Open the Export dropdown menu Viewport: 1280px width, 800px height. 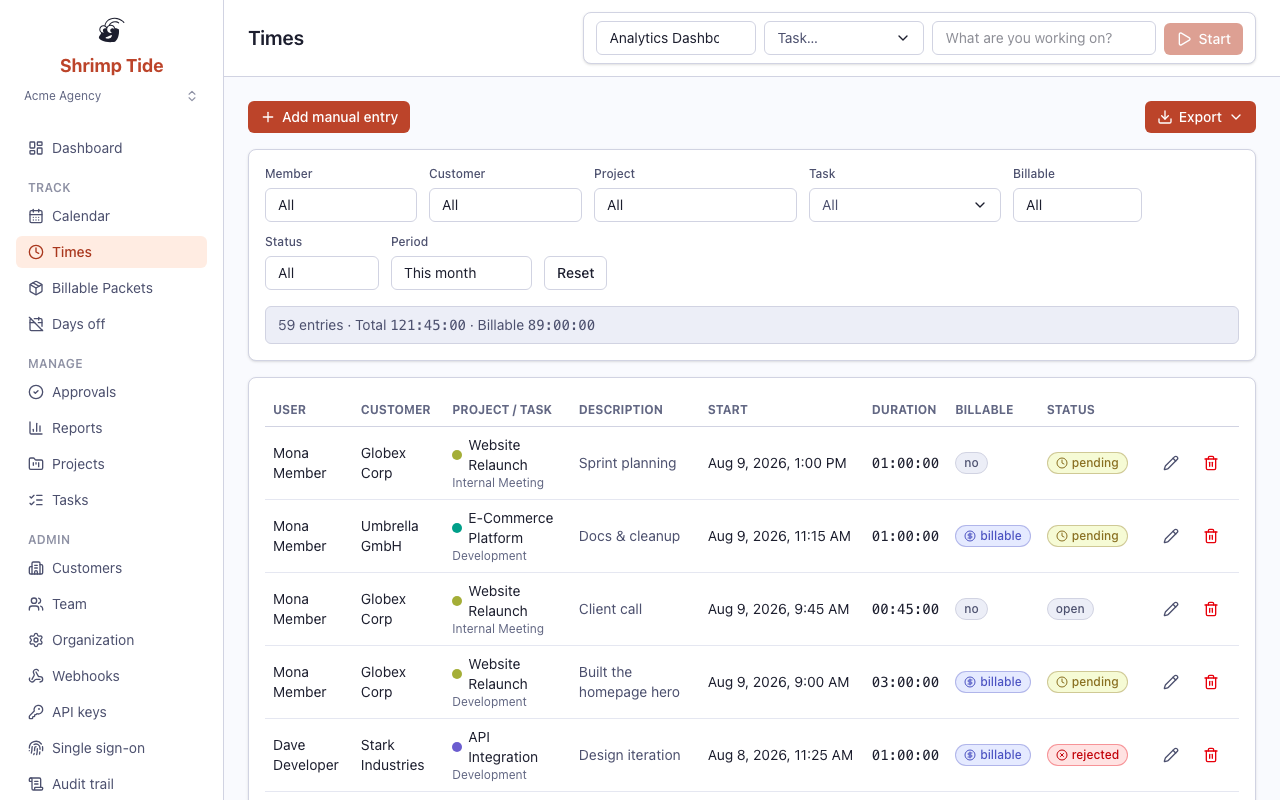tap(1200, 117)
